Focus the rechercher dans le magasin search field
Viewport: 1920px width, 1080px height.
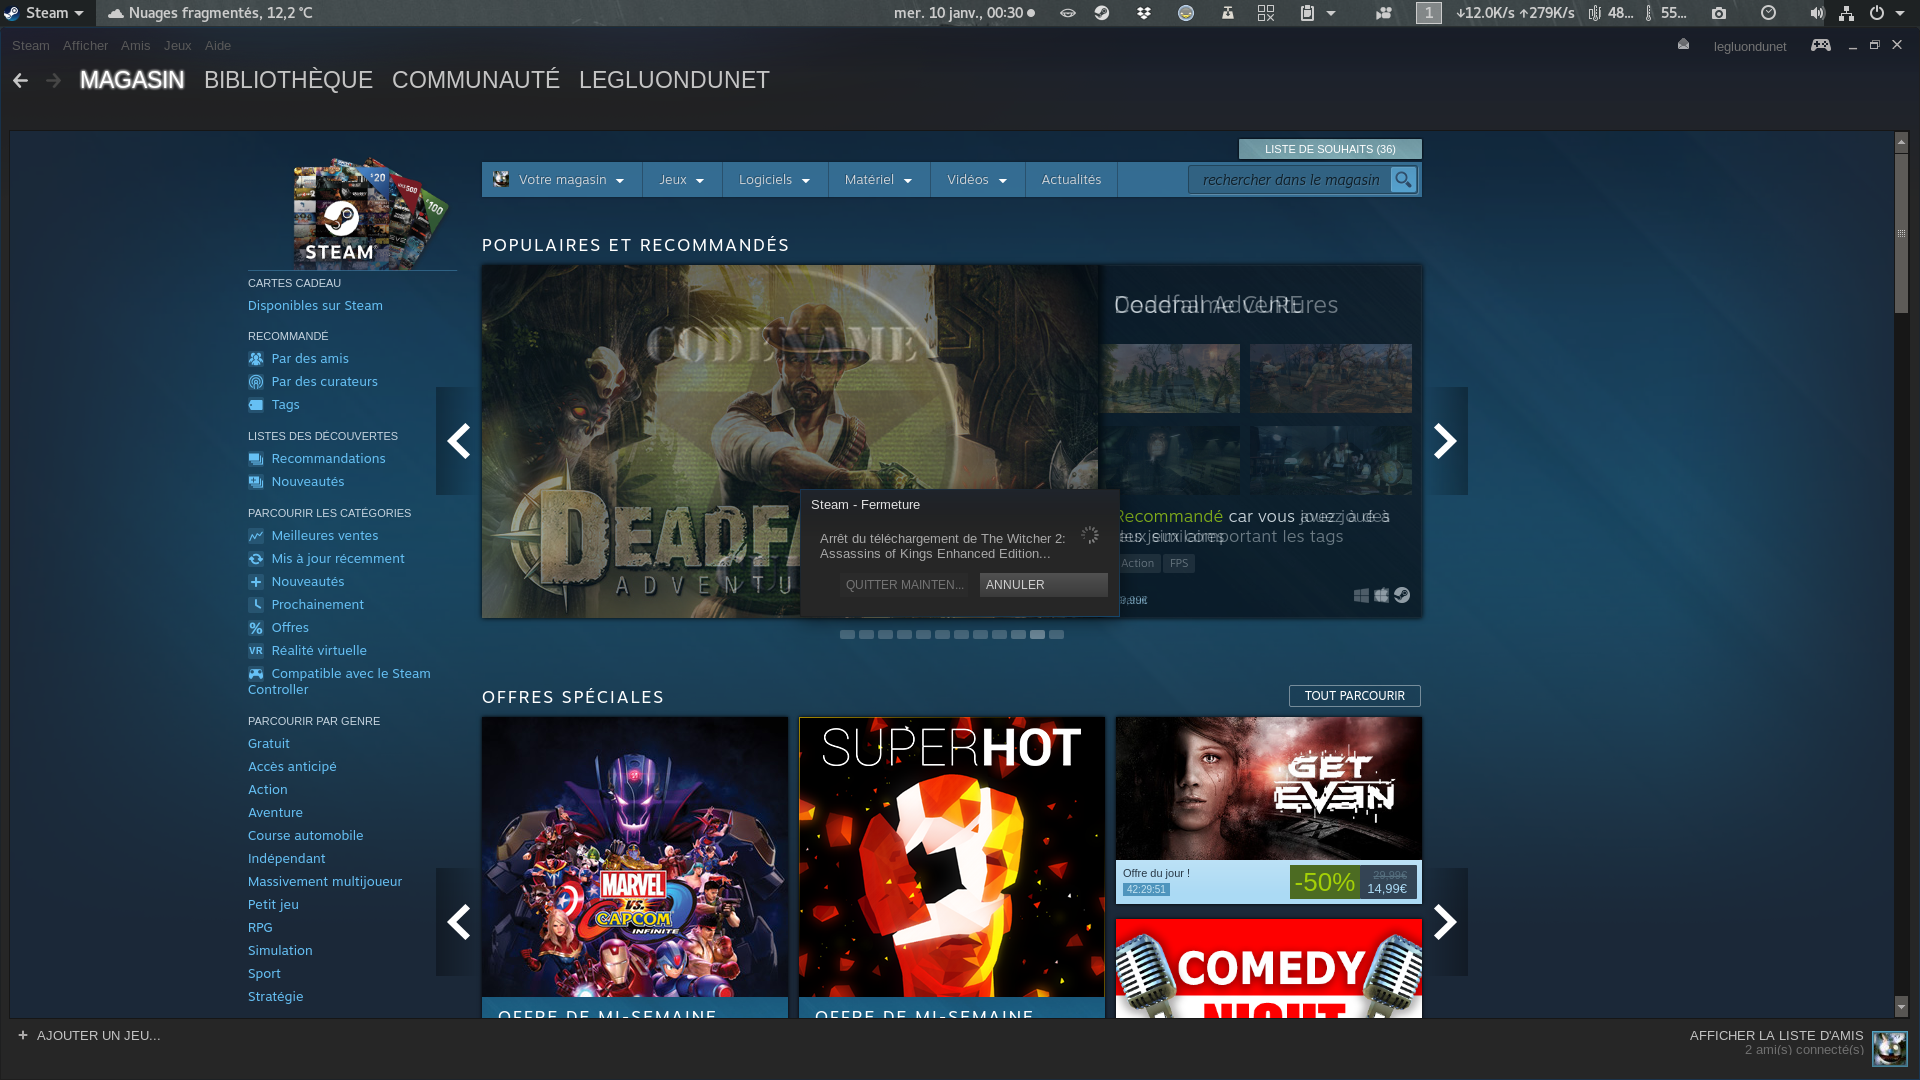1290,180
